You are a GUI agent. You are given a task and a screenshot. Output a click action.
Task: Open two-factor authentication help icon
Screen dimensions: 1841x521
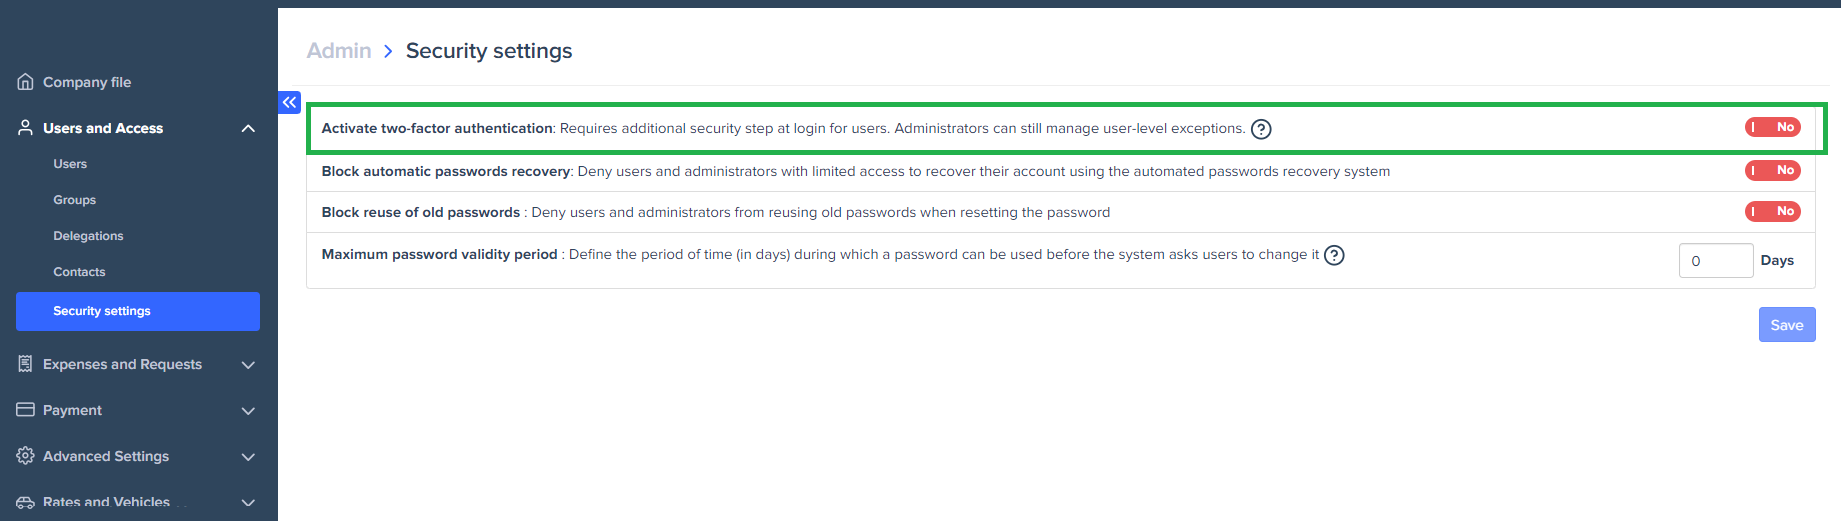tap(1261, 129)
